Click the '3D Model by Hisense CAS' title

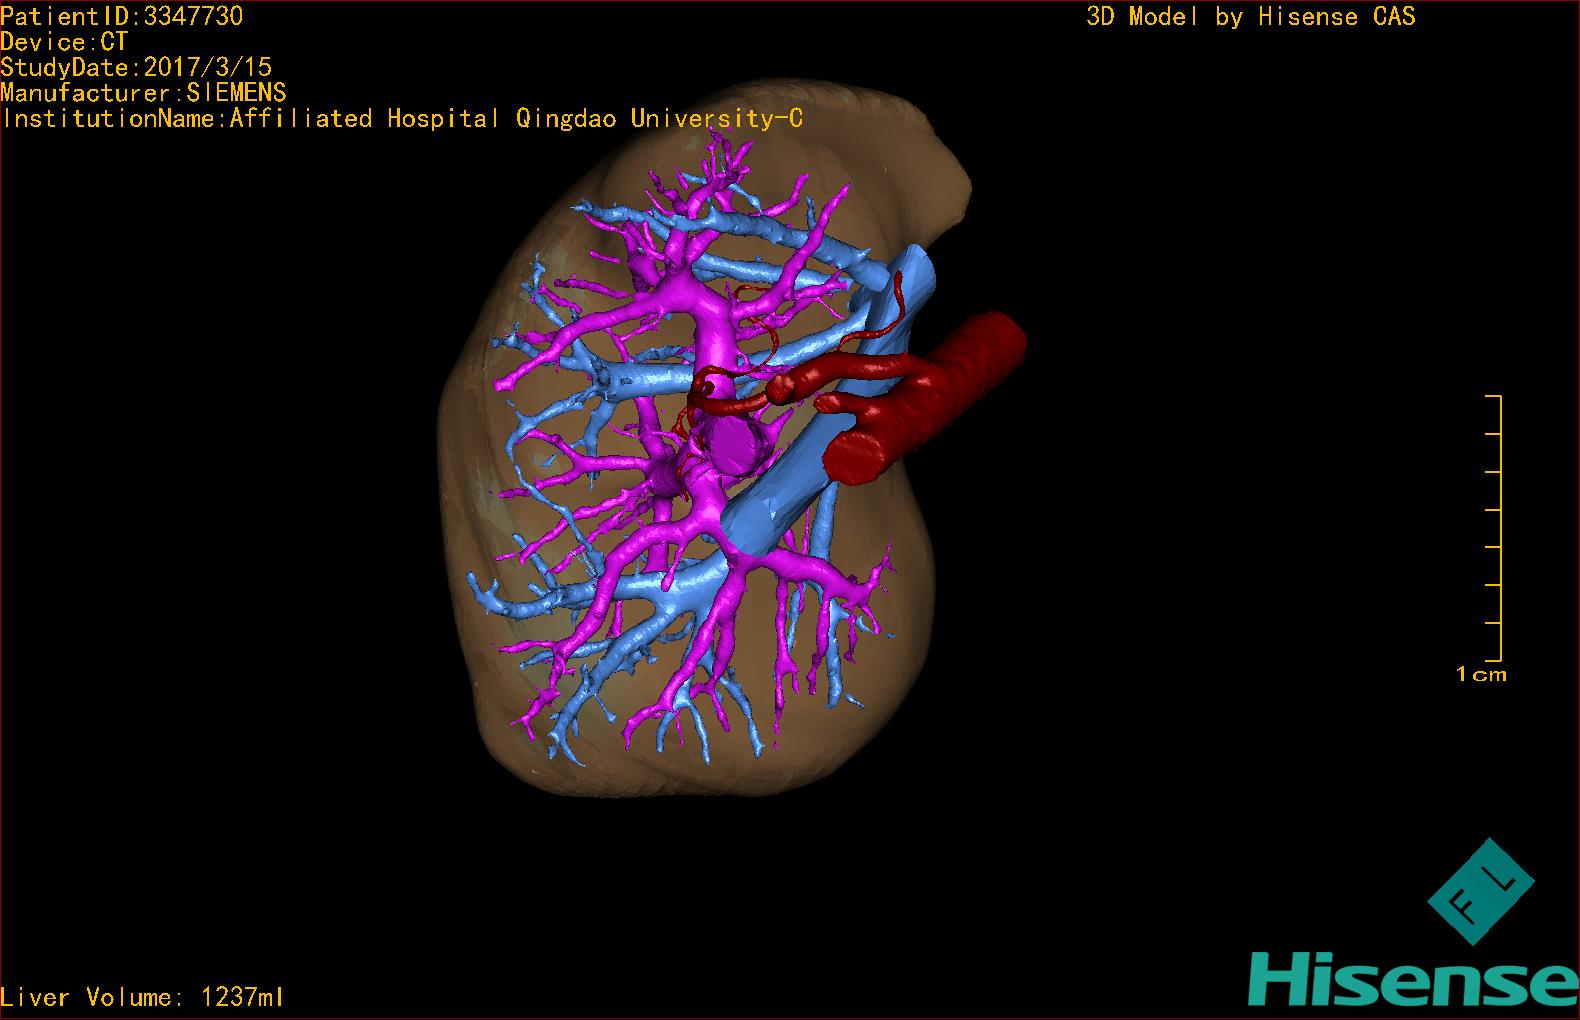[1251, 17]
